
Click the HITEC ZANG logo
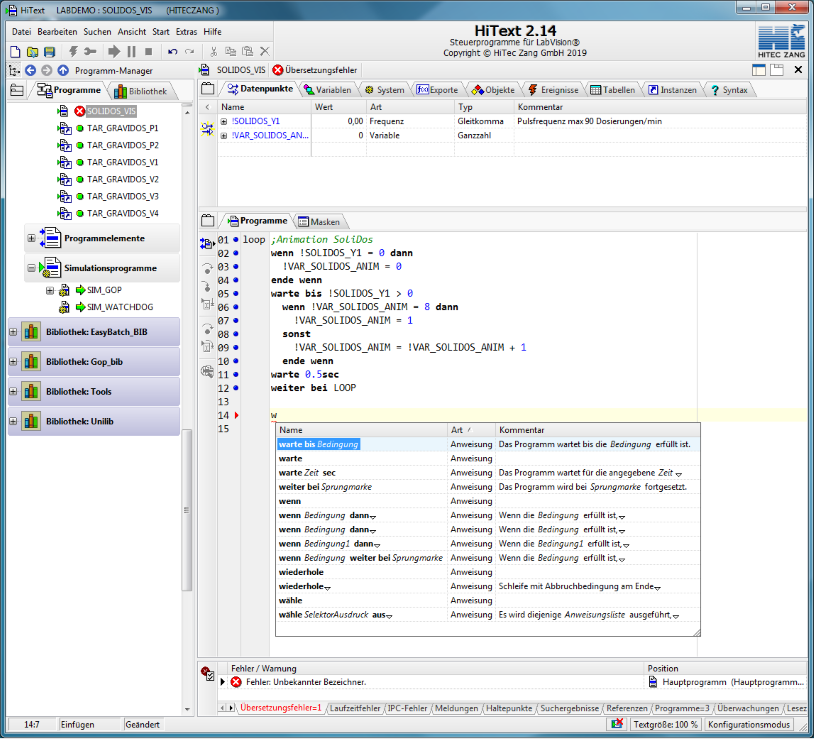[781, 42]
